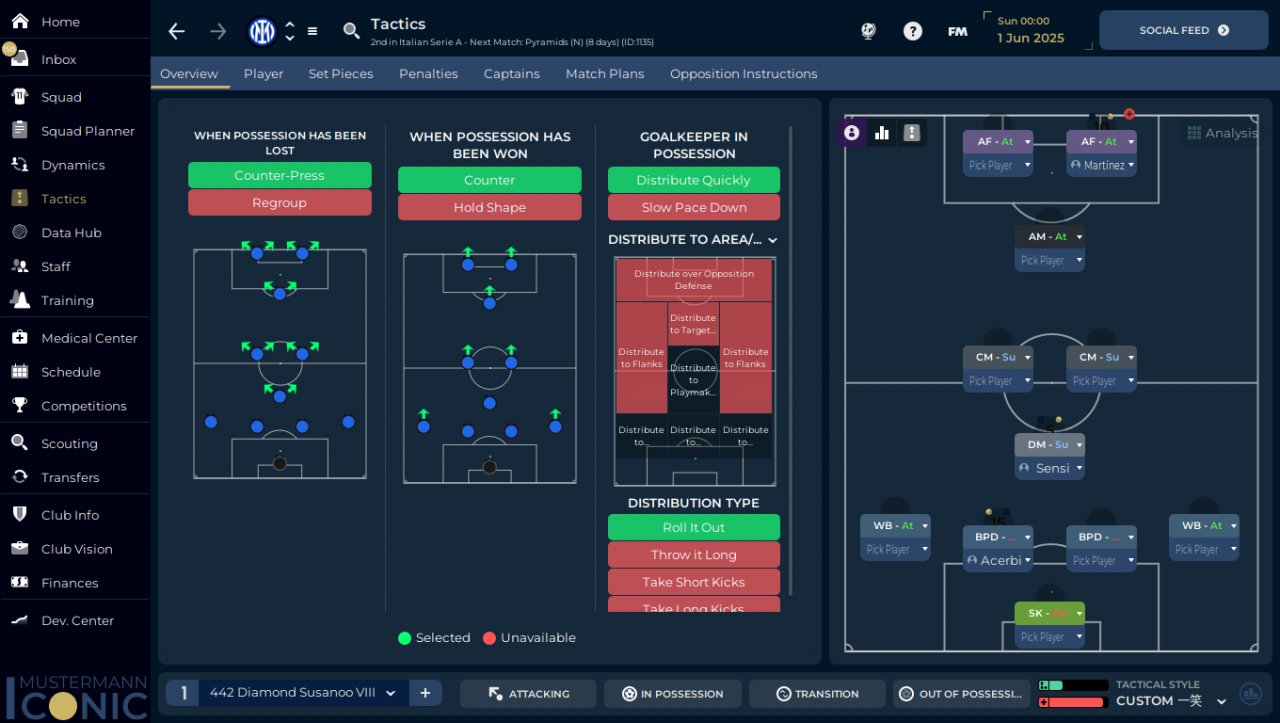Go to Squad in the sidebar

pos(75,97)
